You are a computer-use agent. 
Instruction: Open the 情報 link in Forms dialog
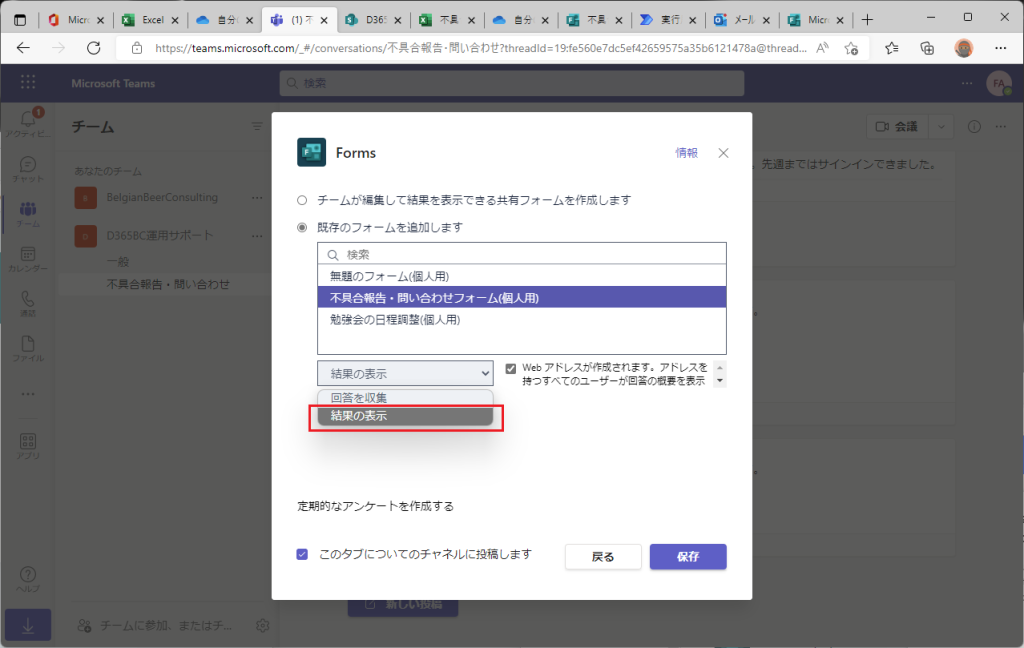pos(686,153)
